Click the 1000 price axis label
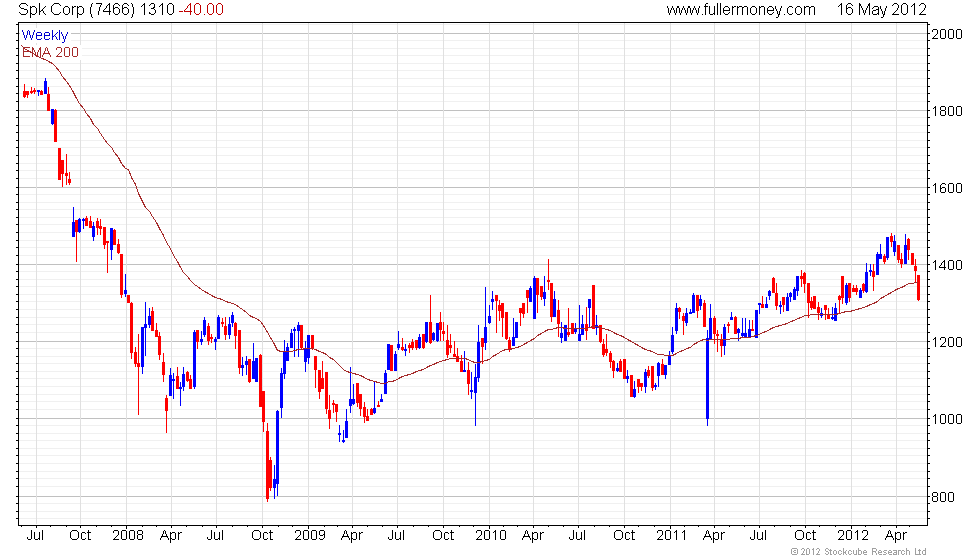 (x=947, y=419)
